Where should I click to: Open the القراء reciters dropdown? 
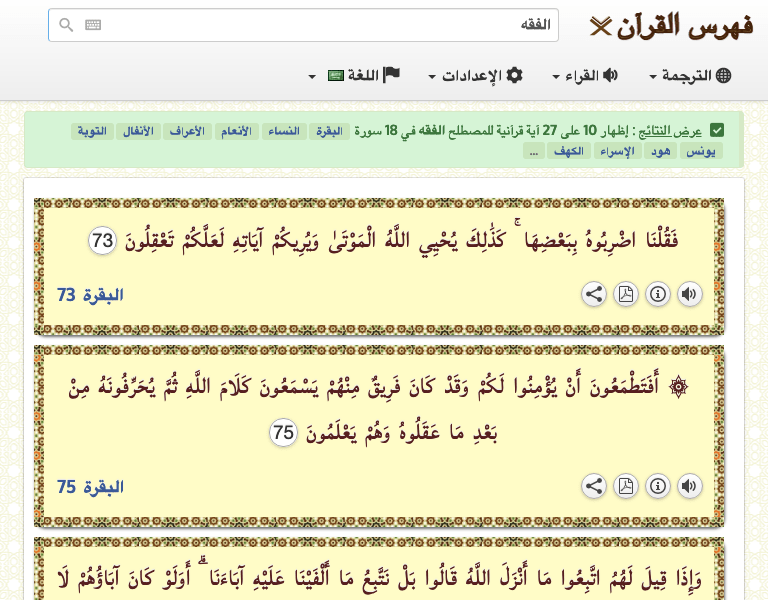click(585, 75)
